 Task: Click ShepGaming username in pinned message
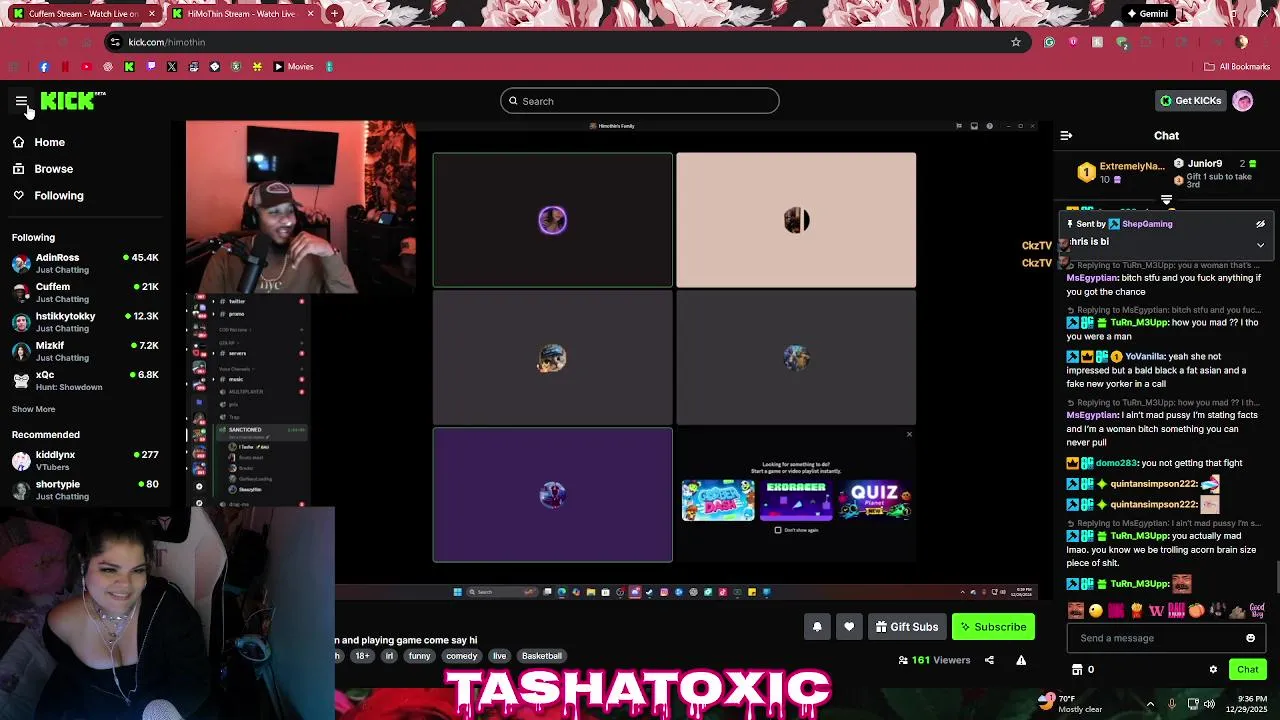tap(1147, 224)
